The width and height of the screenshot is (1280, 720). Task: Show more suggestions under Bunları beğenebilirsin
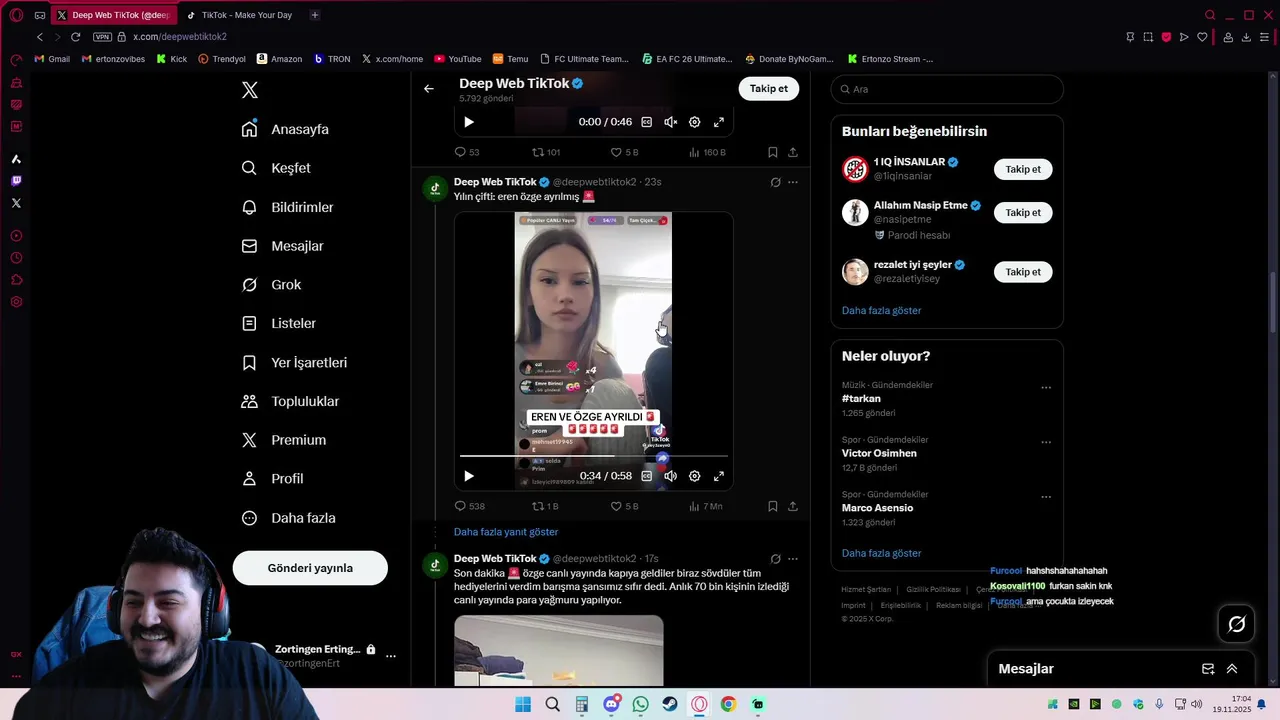(882, 310)
